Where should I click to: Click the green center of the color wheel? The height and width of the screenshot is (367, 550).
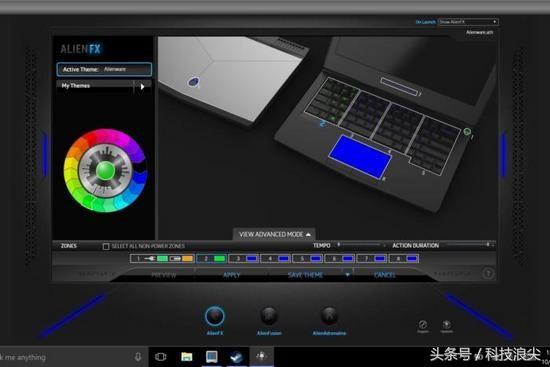click(105, 171)
